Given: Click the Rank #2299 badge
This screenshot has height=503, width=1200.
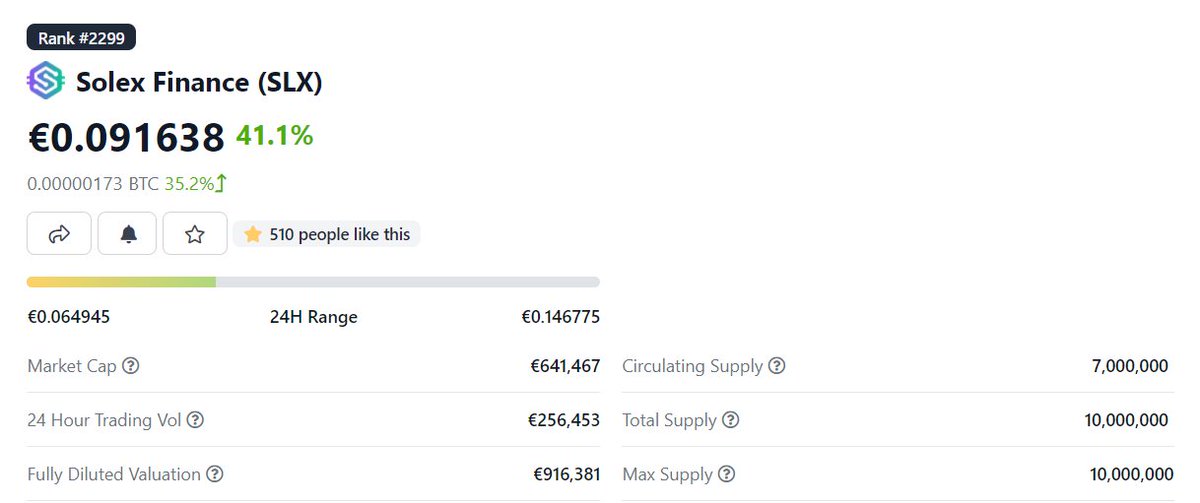Looking at the screenshot, I should click(x=81, y=38).
